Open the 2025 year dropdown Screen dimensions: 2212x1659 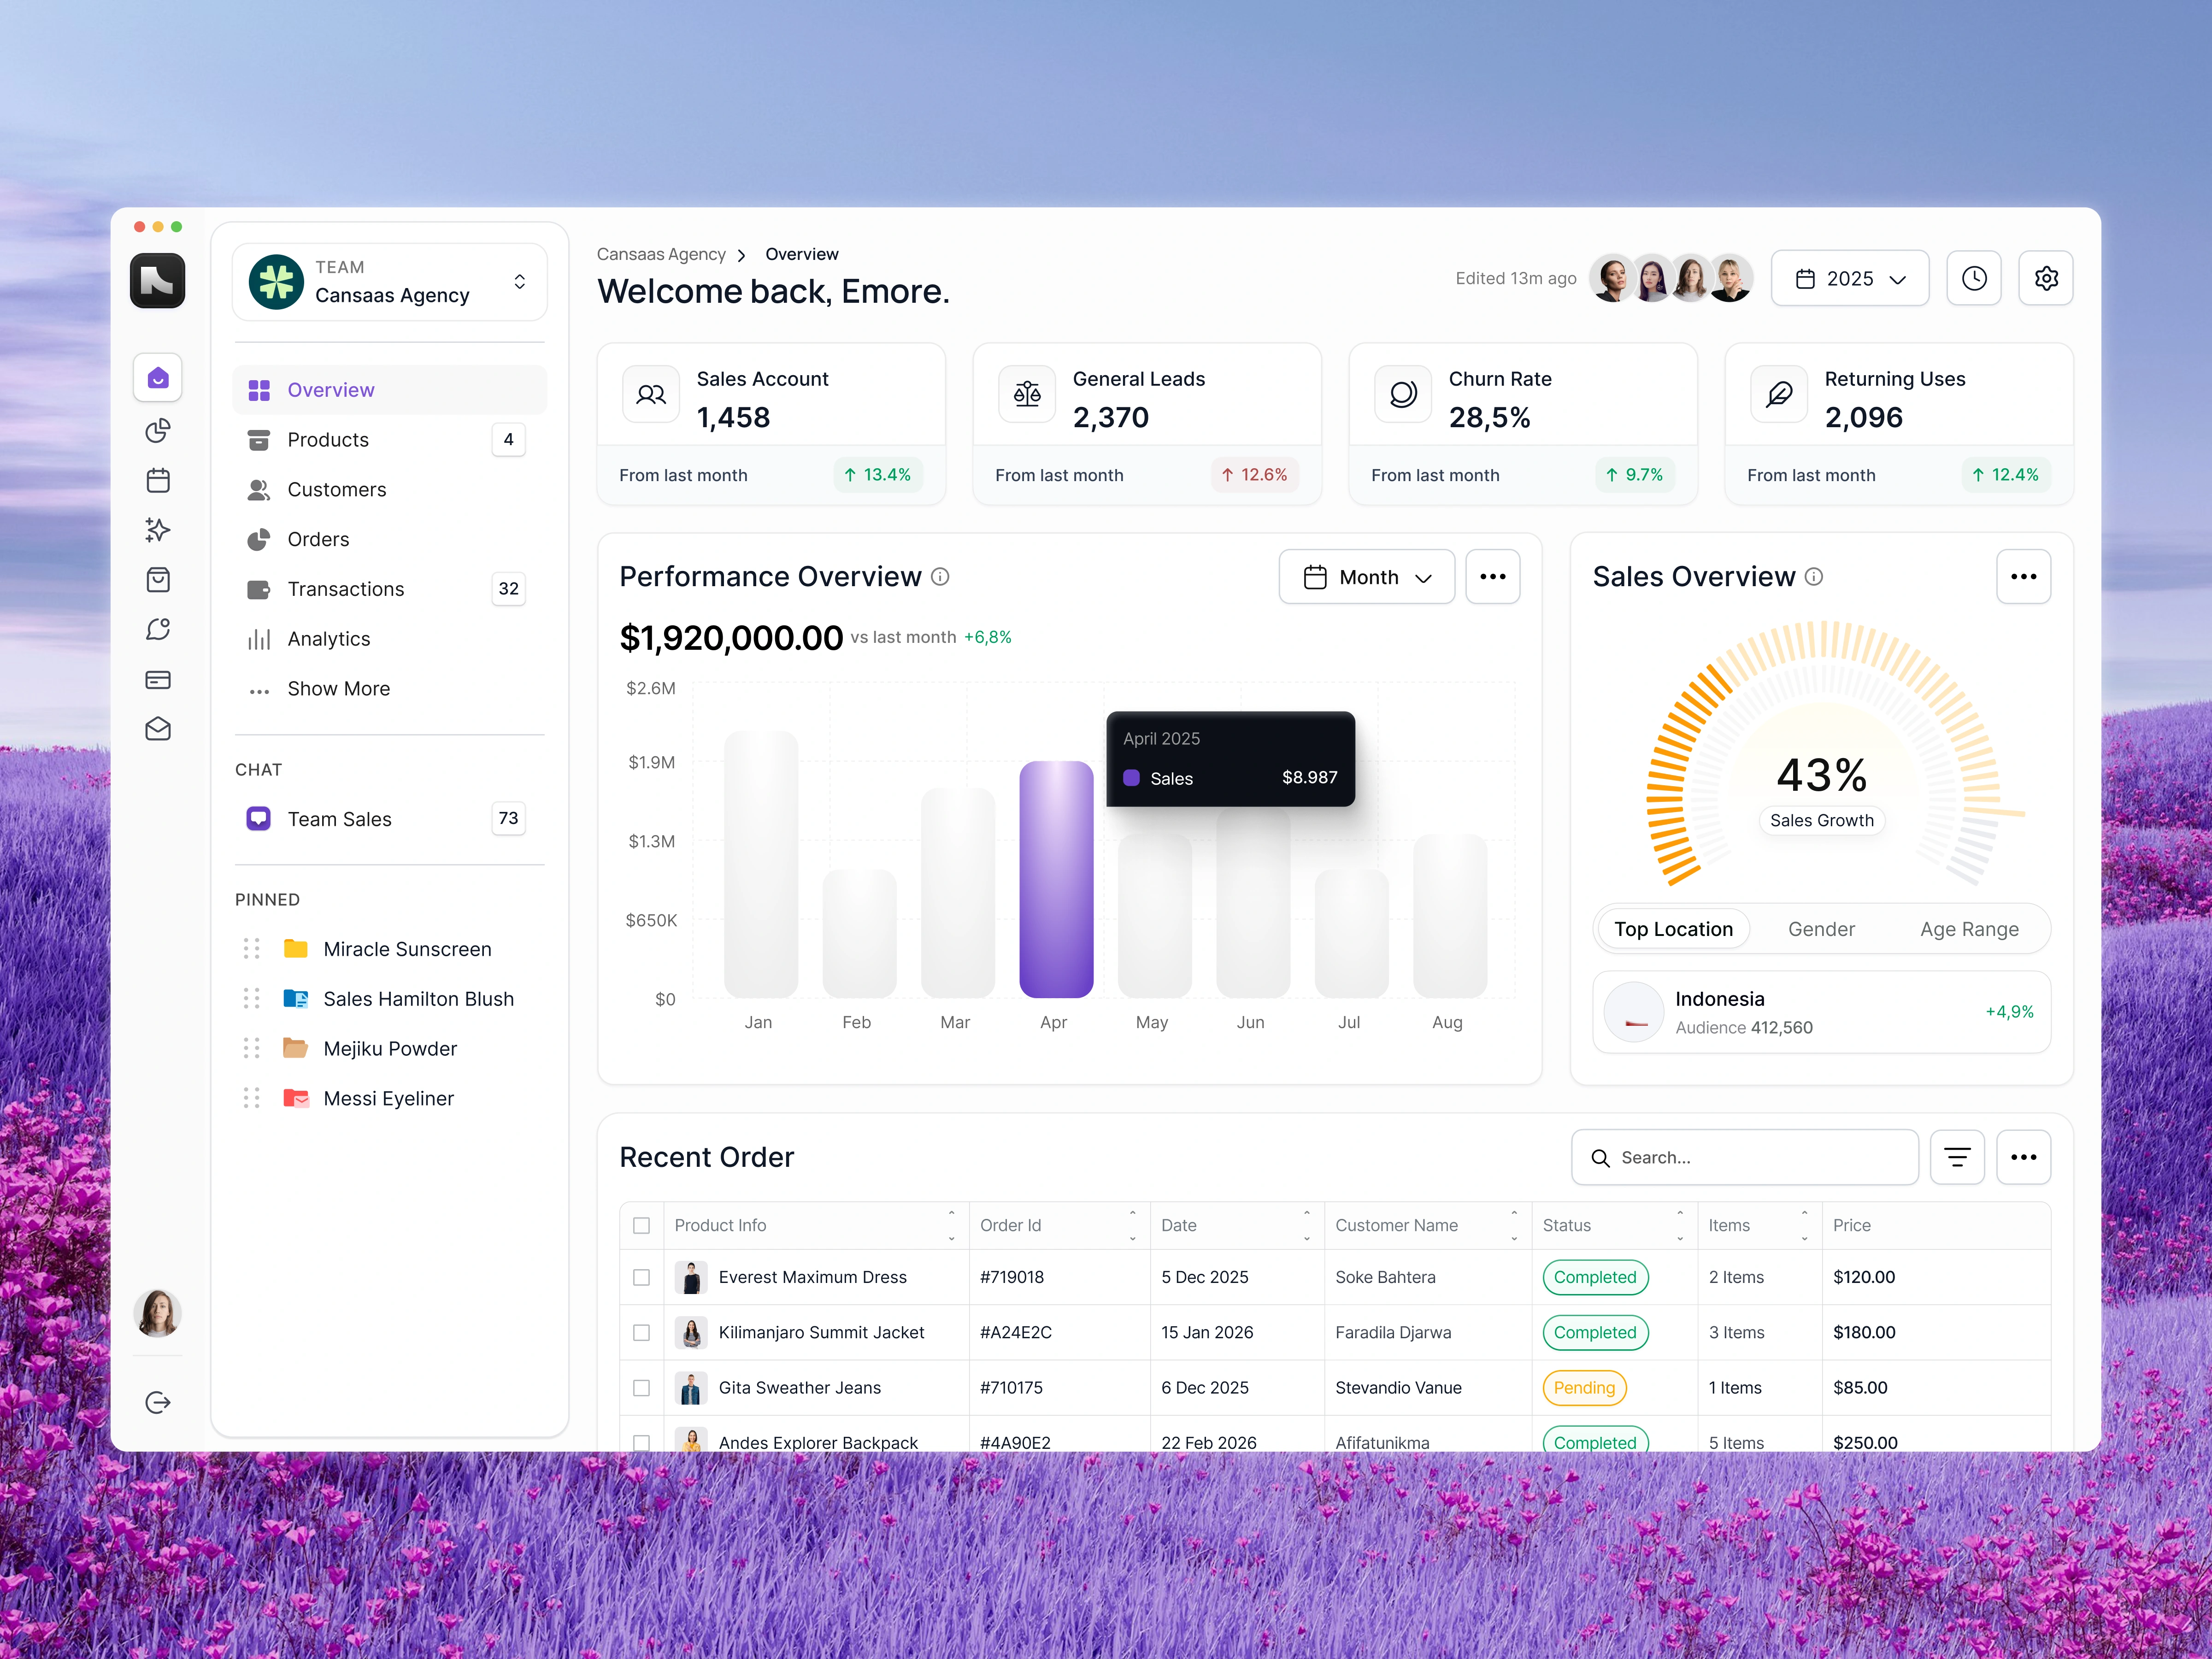[1849, 278]
